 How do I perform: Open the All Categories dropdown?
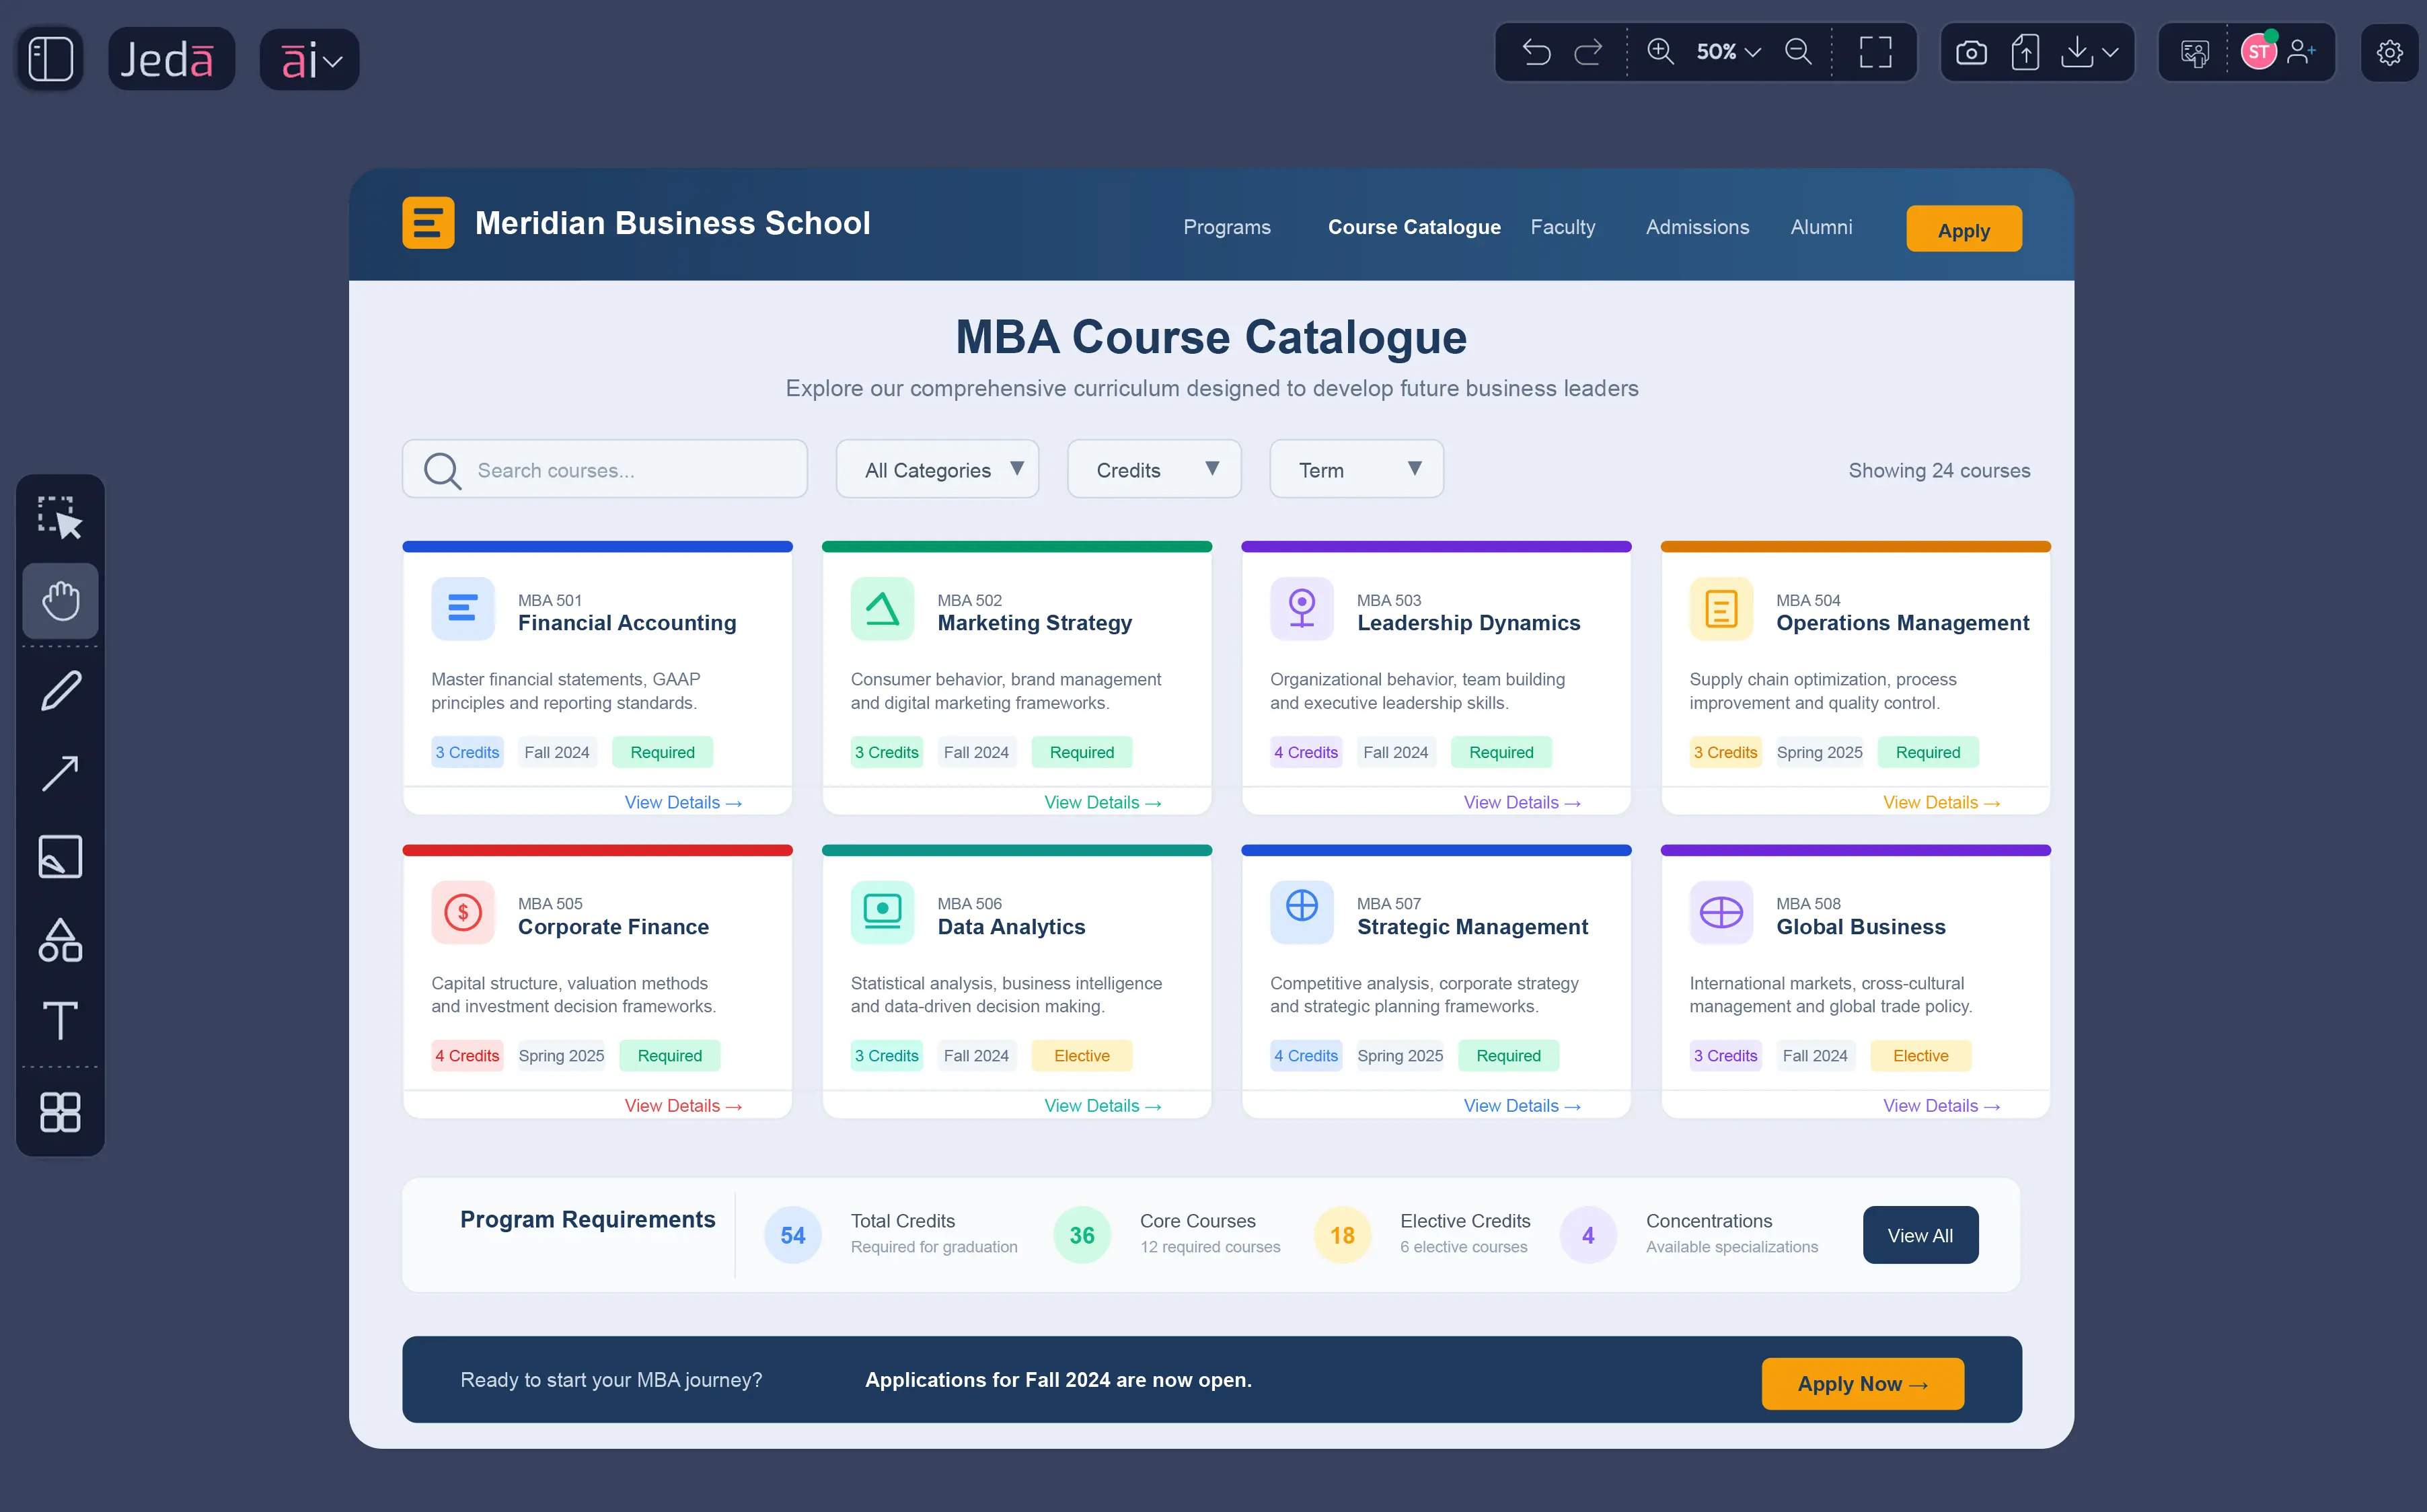click(x=937, y=469)
